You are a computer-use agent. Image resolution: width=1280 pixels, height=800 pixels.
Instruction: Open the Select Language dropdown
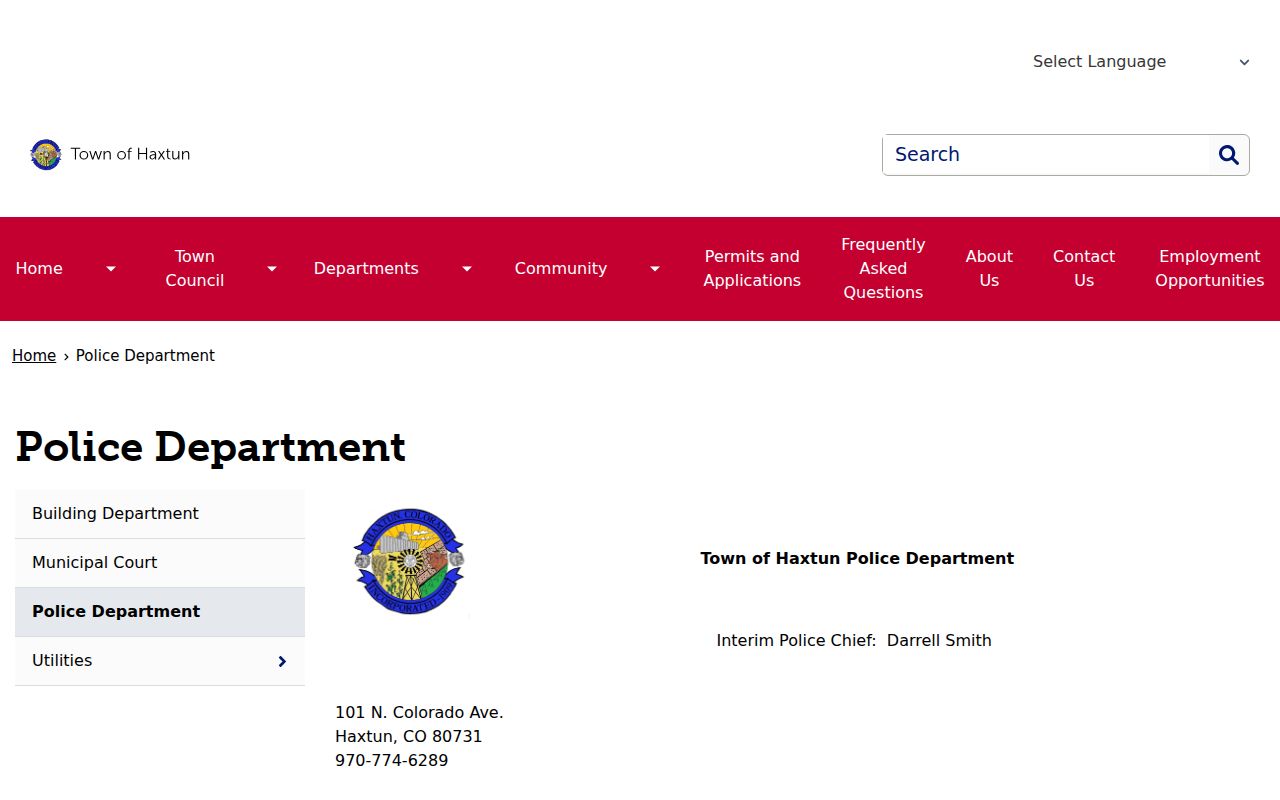point(1140,62)
